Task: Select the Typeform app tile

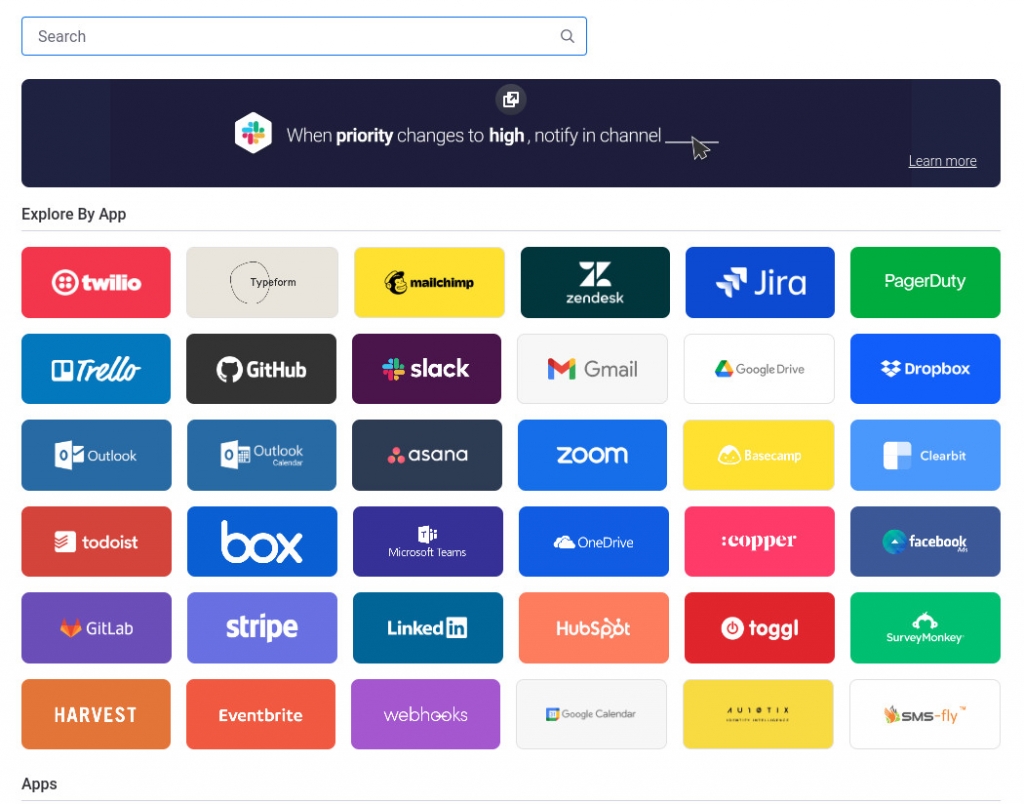Action: [x=262, y=282]
